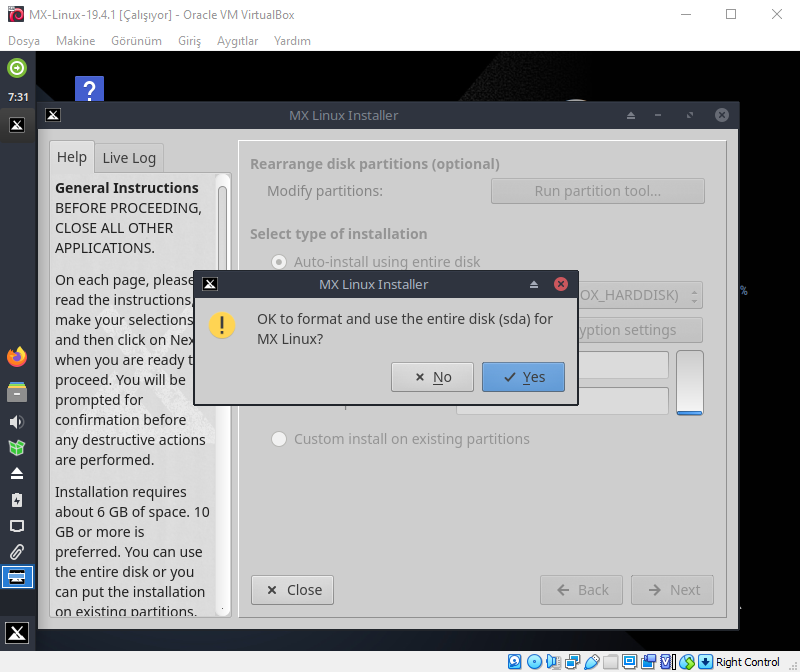Go Back in the installer

pos(581,590)
